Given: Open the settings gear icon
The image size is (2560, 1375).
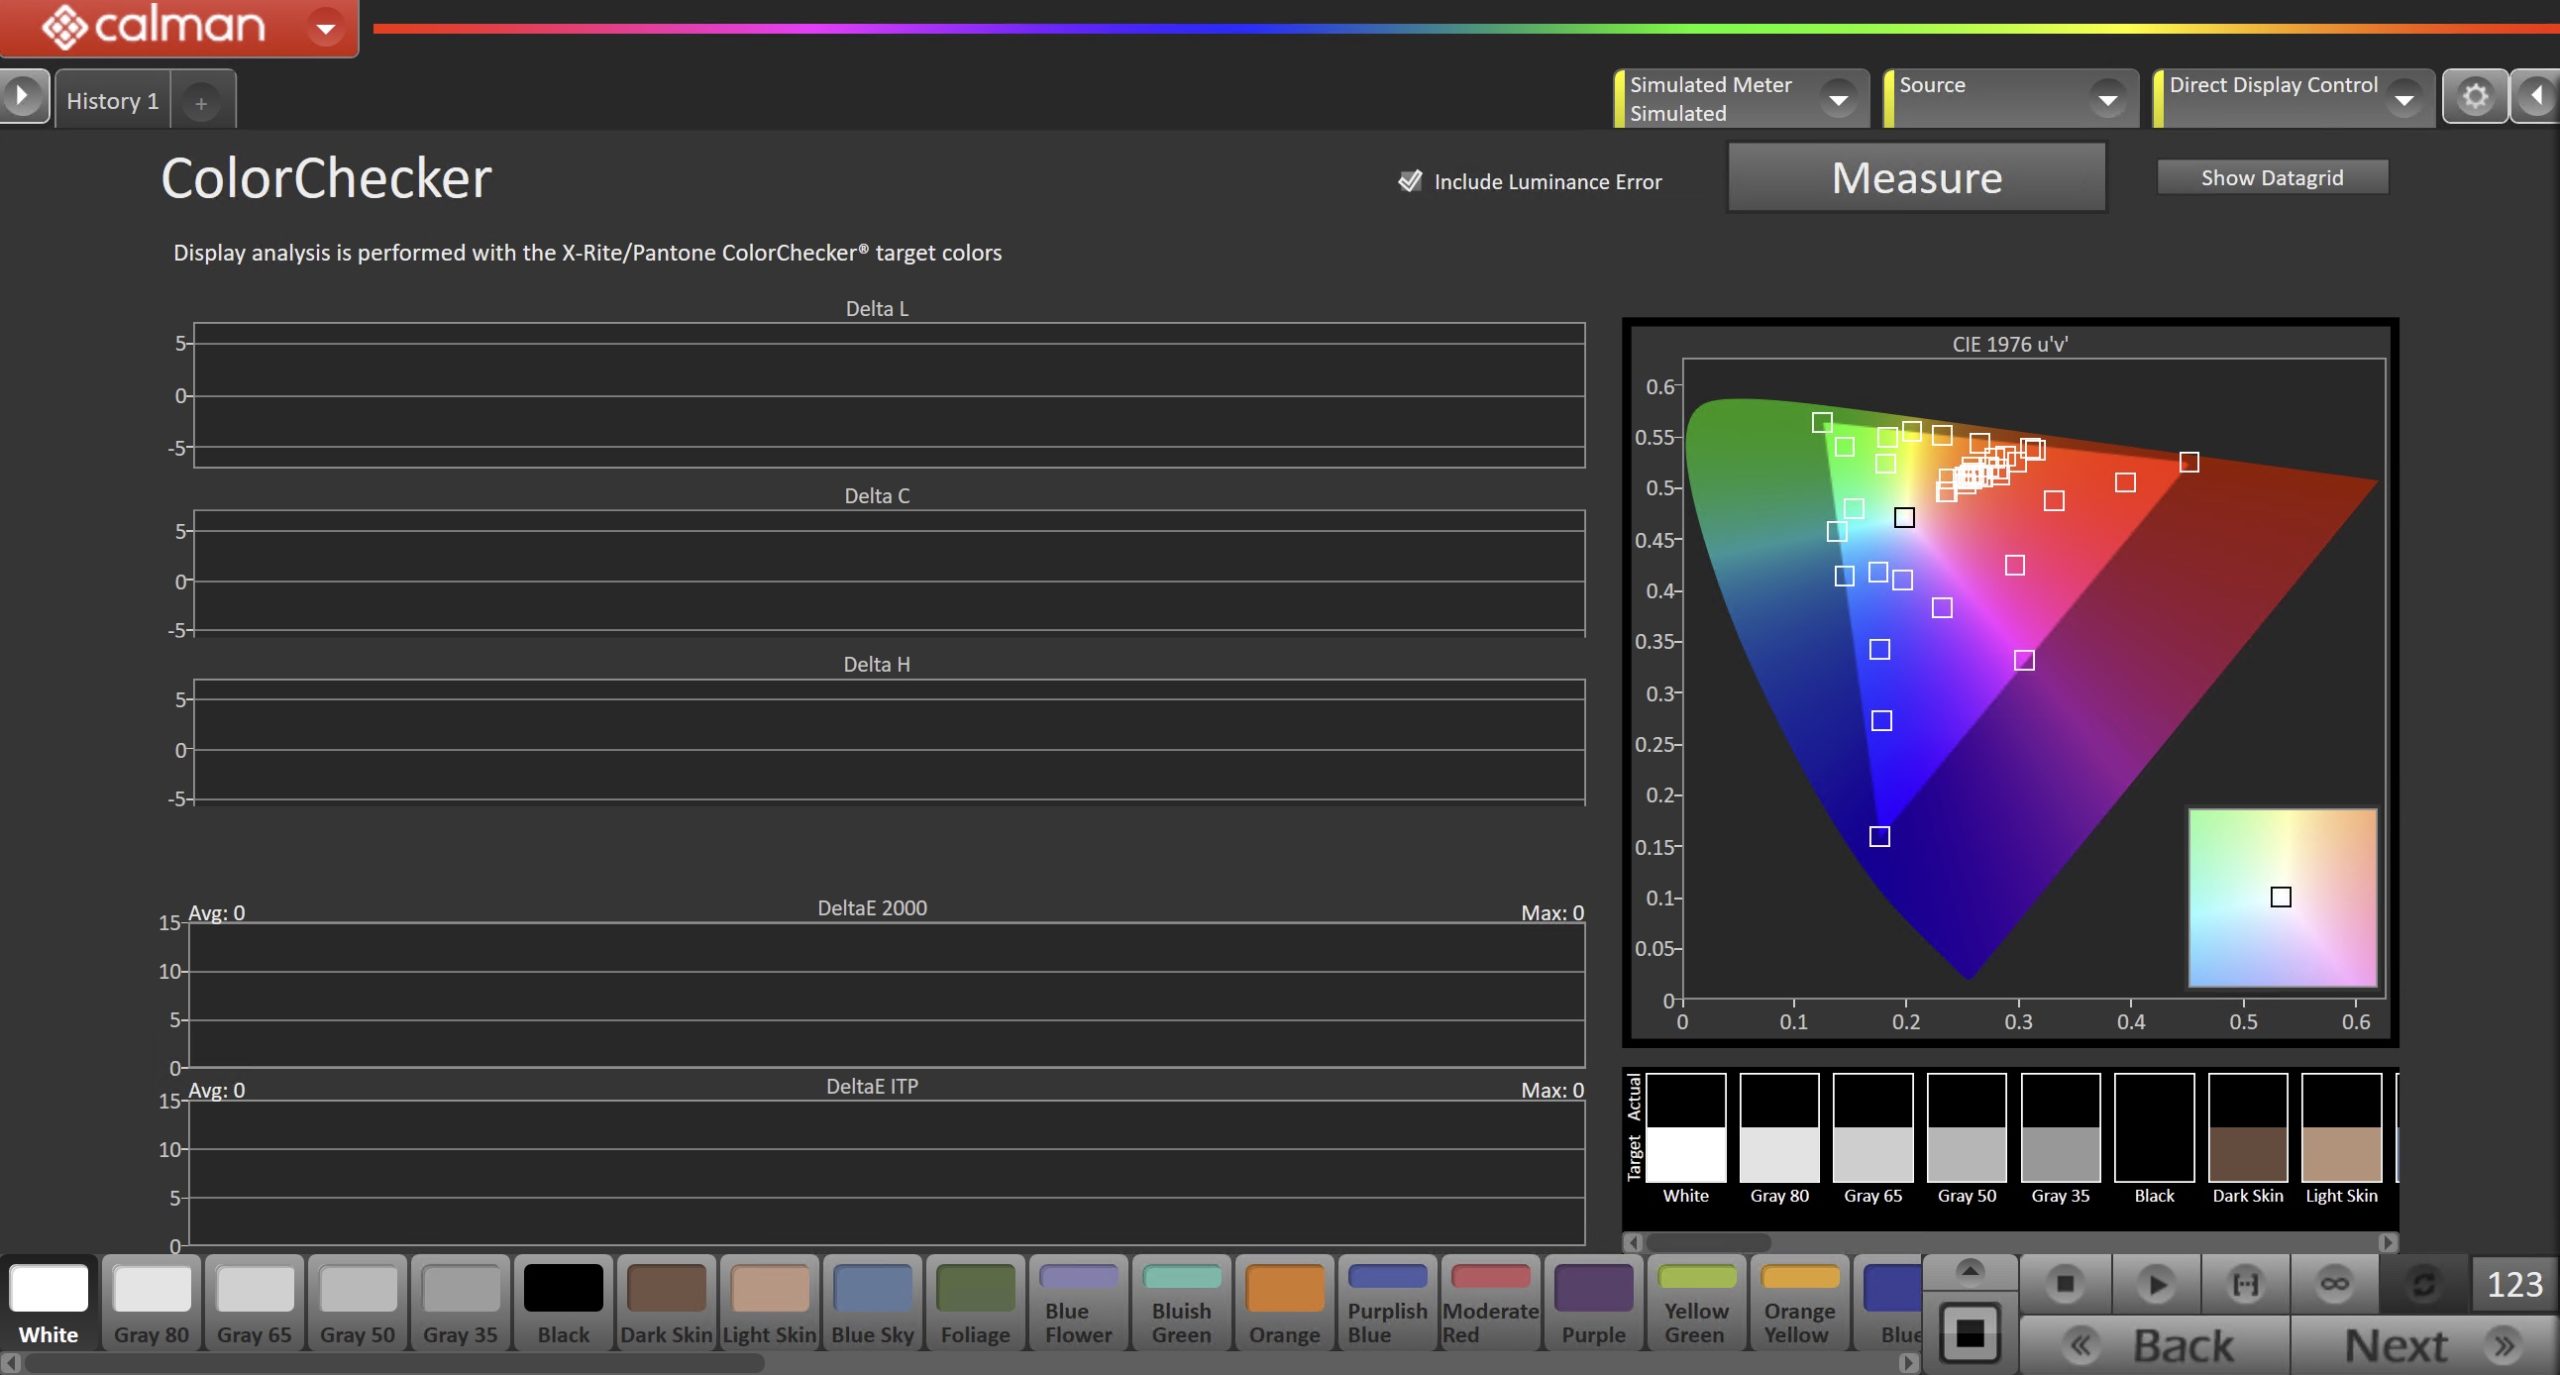Looking at the screenshot, I should point(2474,97).
